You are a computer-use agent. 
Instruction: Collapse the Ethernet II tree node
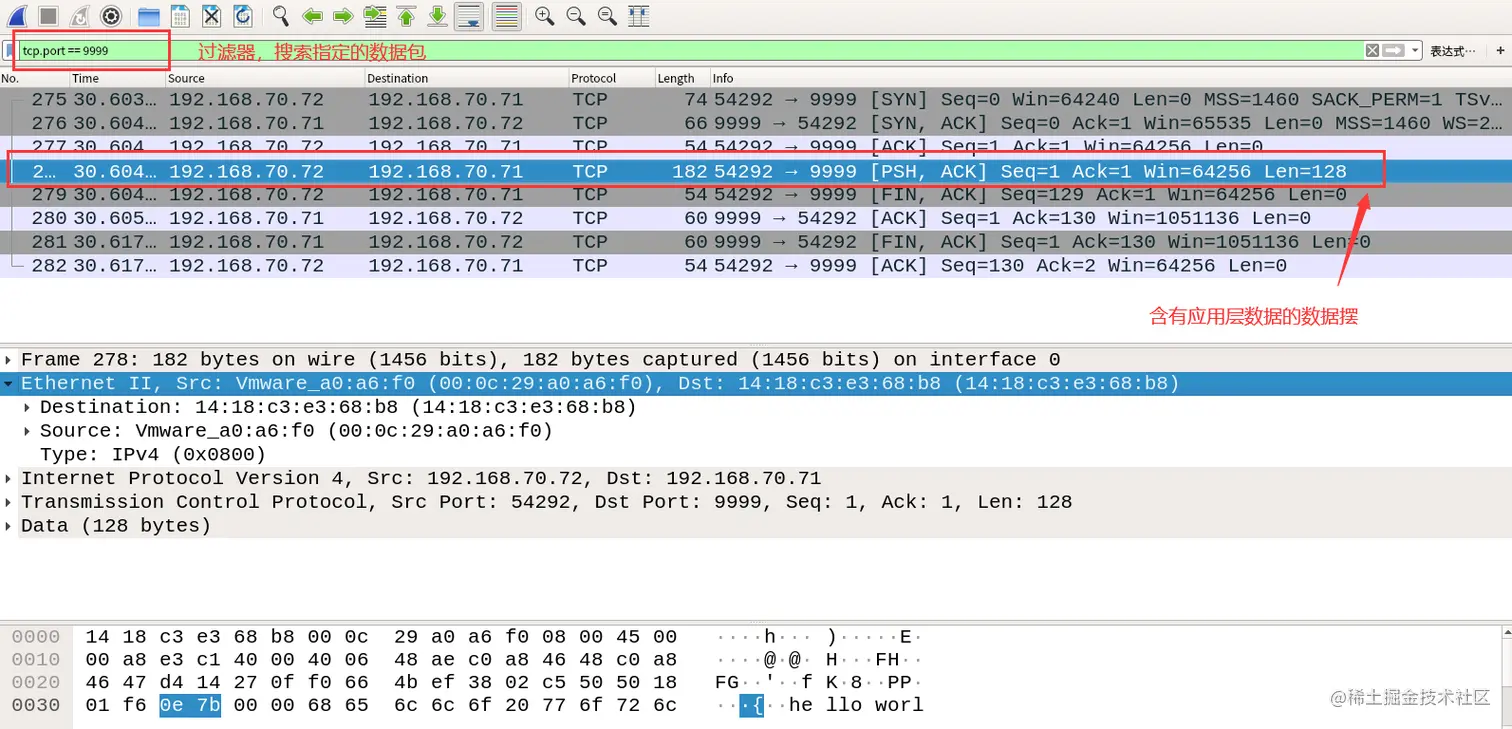click(x=10, y=384)
